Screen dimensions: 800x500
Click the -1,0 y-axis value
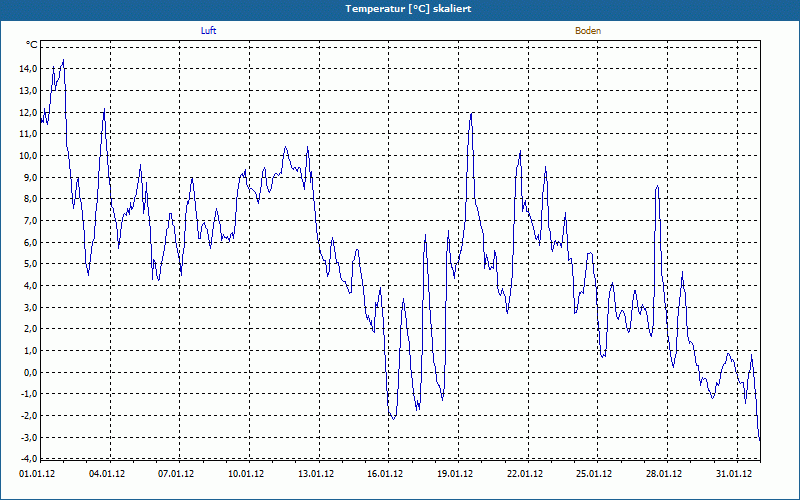(29, 394)
